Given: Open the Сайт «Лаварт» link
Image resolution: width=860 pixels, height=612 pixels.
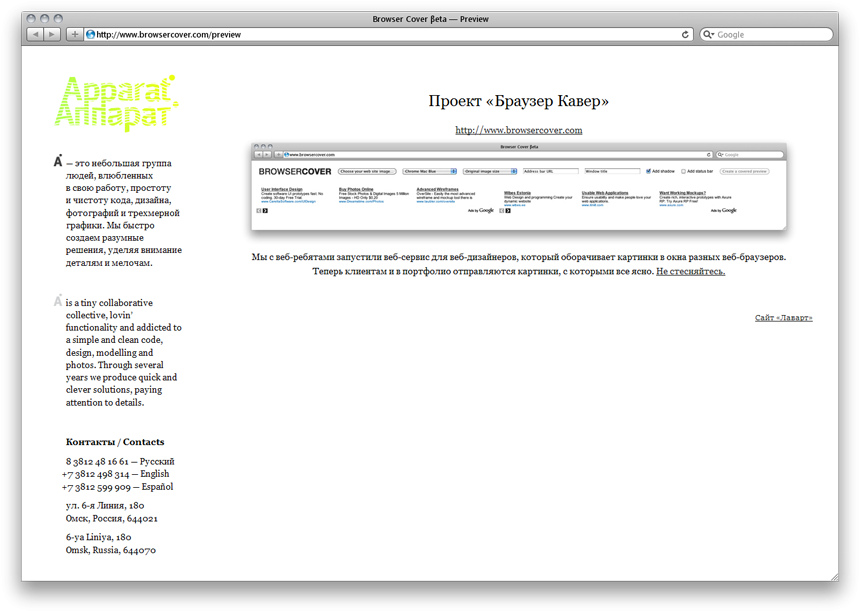Looking at the screenshot, I should (x=784, y=318).
